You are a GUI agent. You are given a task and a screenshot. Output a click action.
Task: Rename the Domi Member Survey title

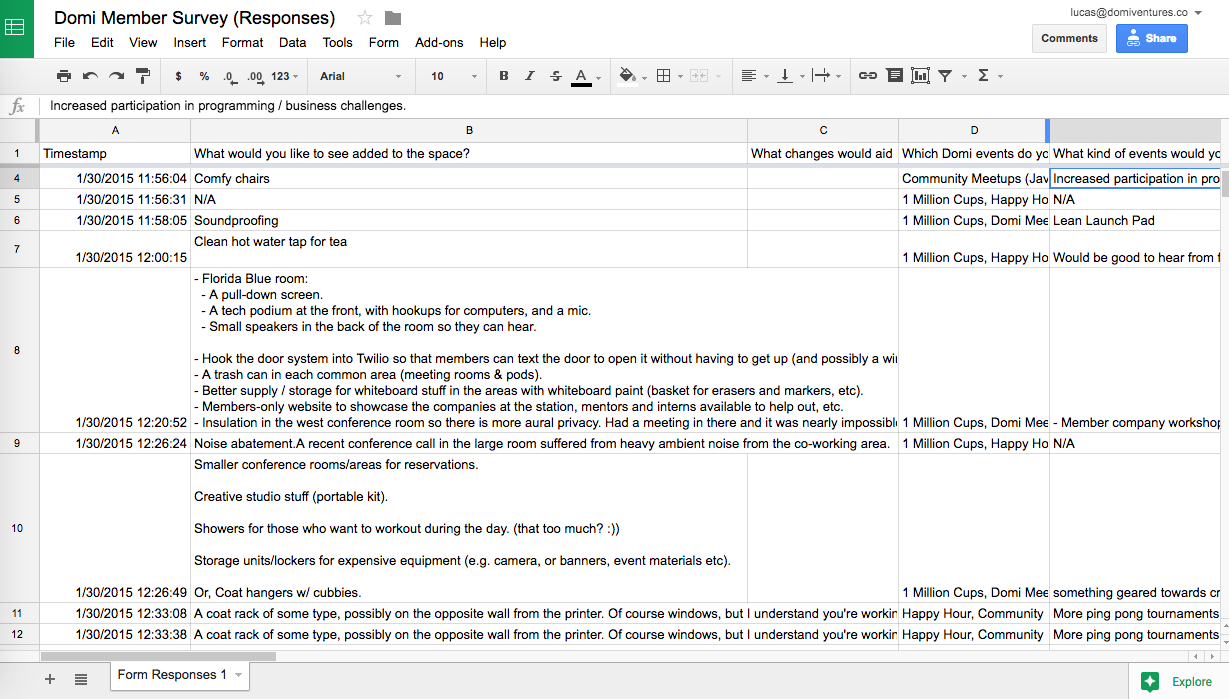coord(194,18)
